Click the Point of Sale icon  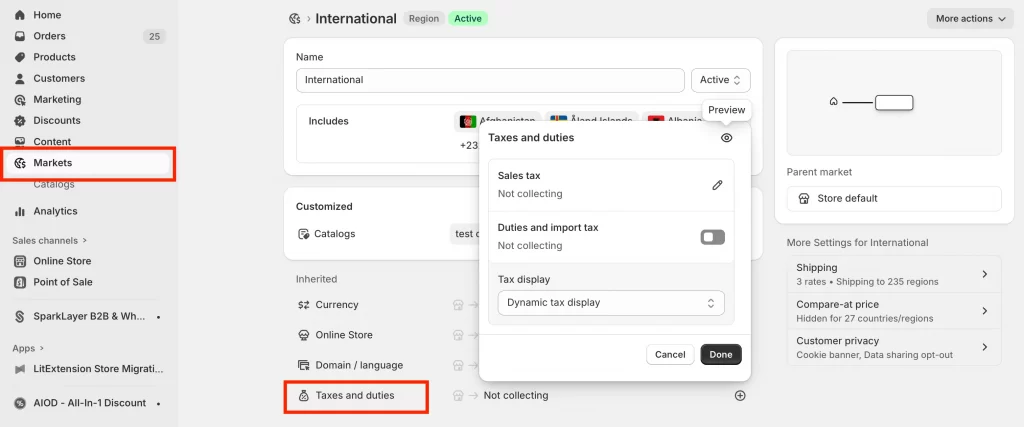click(20, 282)
